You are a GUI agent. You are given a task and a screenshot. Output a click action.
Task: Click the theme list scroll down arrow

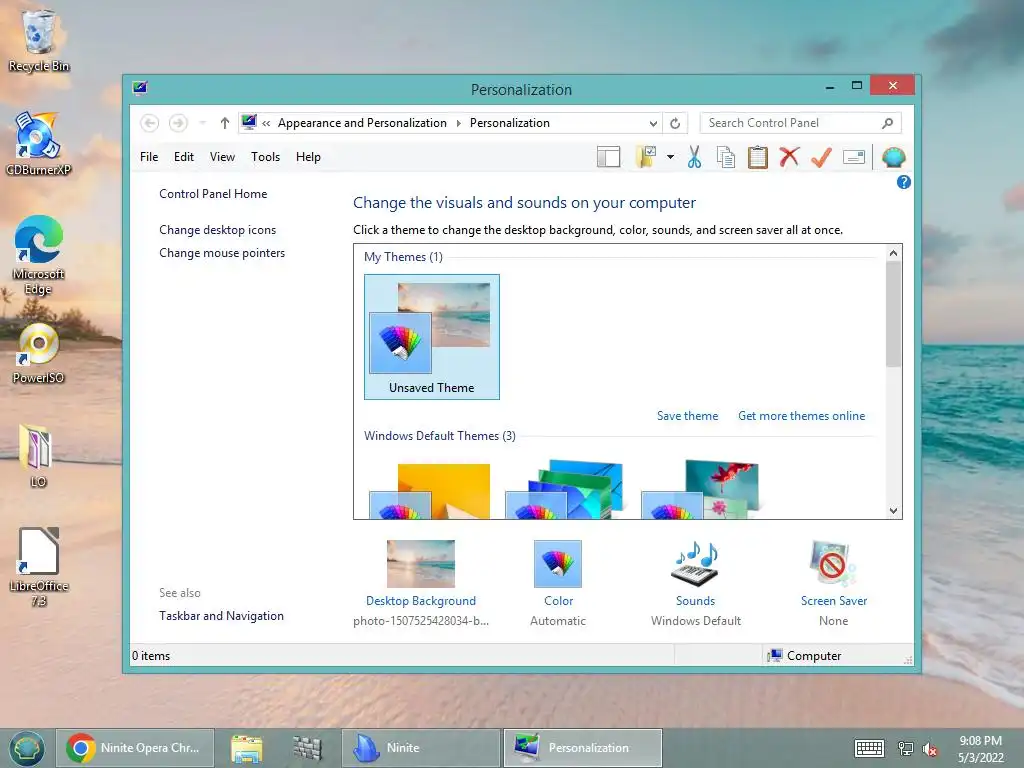893,511
